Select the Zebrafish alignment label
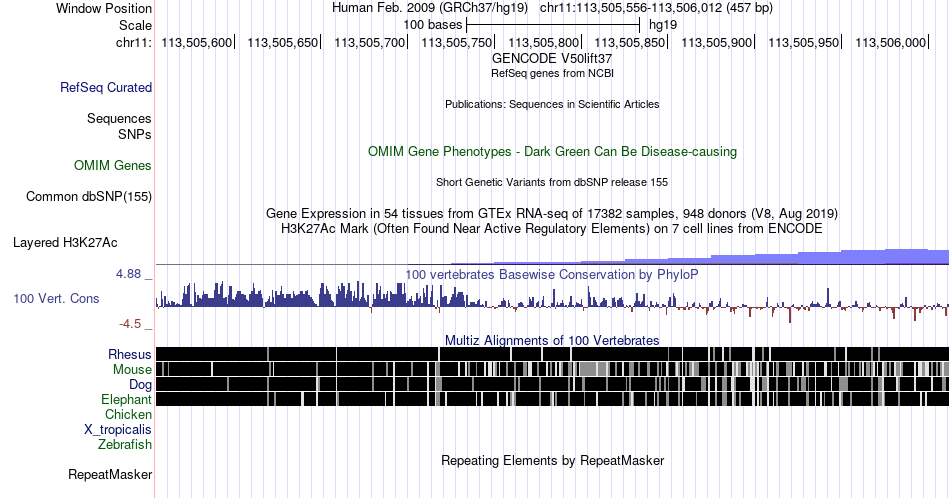This screenshot has width=950, height=498. [125, 444]
